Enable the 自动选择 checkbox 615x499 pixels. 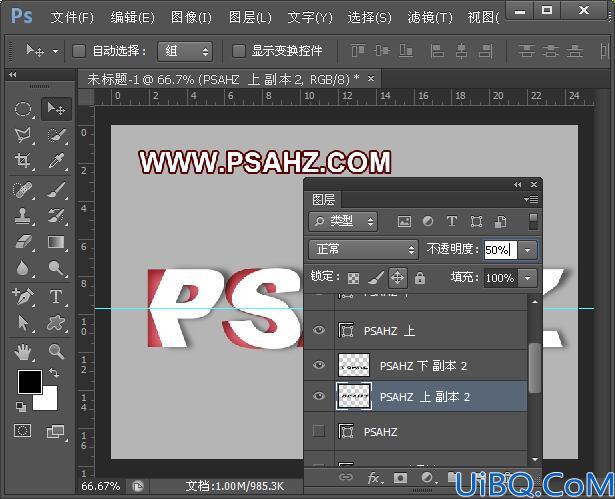[x=79, y=51]
